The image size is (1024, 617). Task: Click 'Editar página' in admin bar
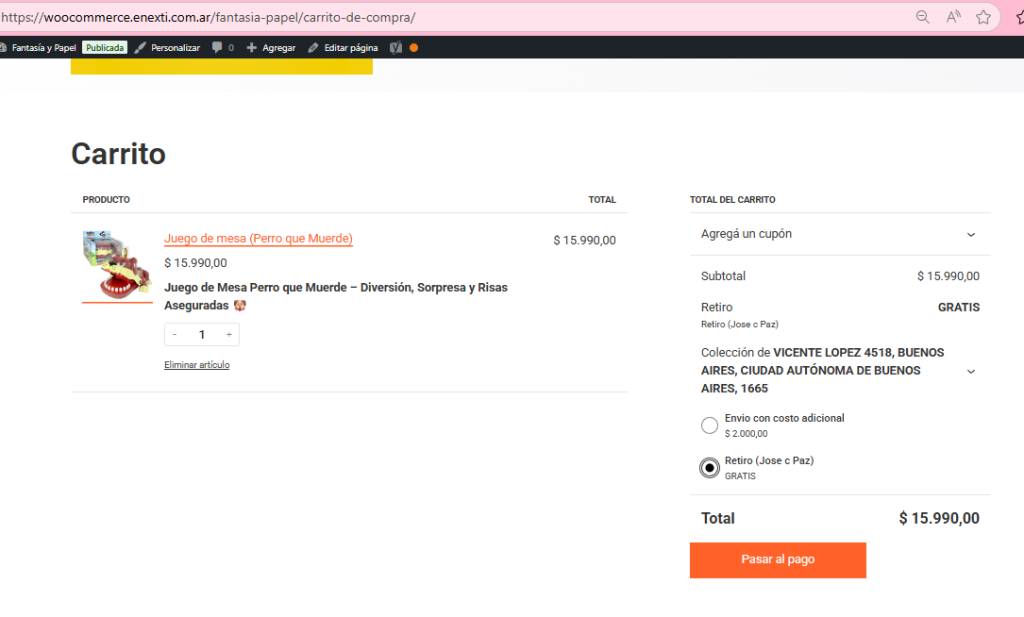click(343, 47)
